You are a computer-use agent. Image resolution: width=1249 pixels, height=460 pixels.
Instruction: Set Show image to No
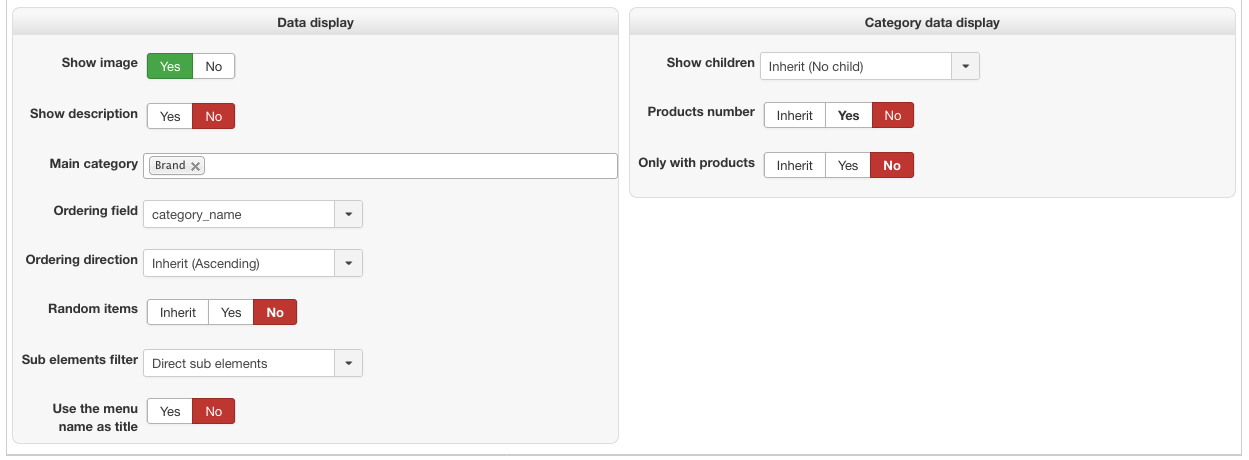(213, 66)
